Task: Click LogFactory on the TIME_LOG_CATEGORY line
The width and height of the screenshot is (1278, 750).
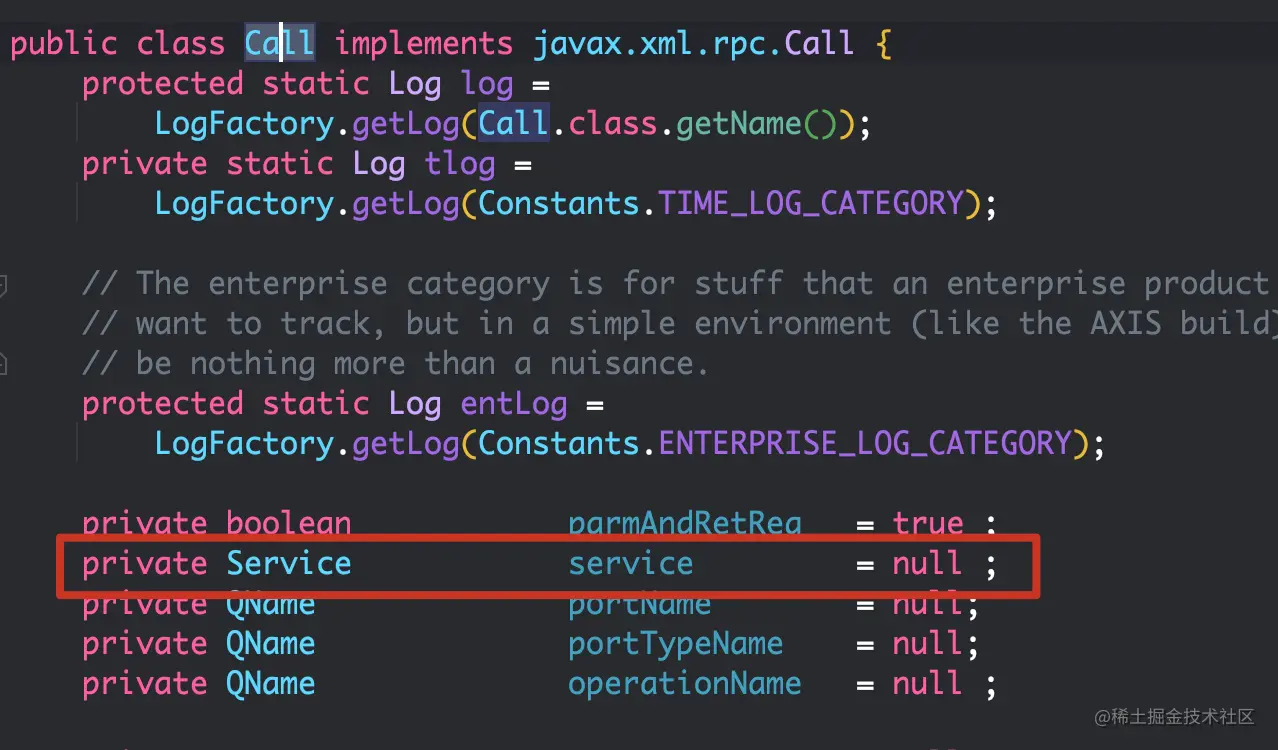Action: click(x=243, y=204)
